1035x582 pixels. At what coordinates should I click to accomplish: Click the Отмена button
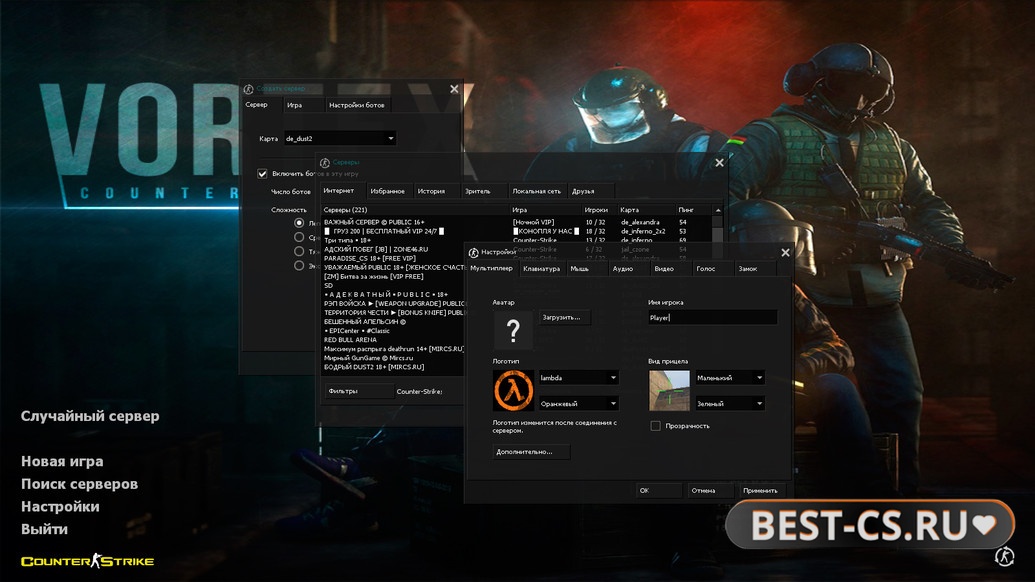[x=711, y=490]
